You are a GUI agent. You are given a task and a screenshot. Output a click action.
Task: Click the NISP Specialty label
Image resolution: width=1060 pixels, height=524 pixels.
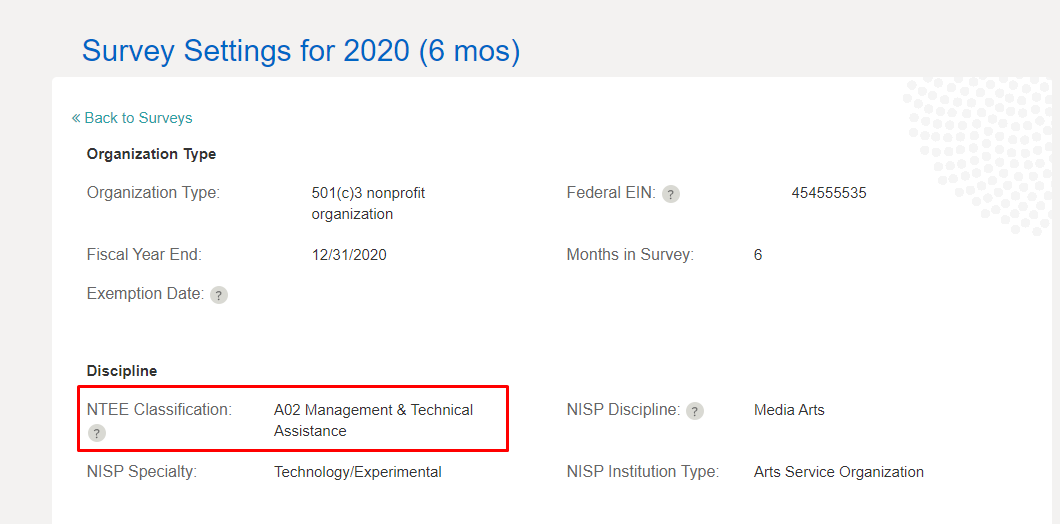(x=142, y=472)
